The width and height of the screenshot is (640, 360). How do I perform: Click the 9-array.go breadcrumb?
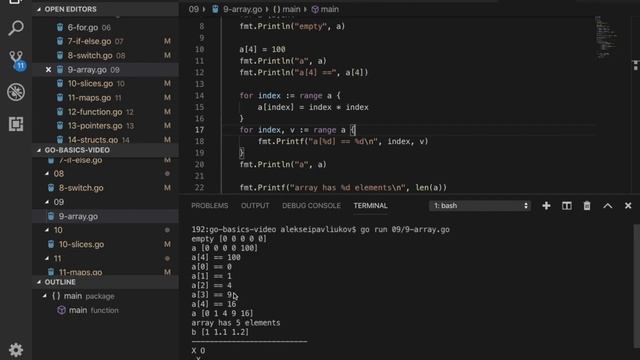(238, 9)
